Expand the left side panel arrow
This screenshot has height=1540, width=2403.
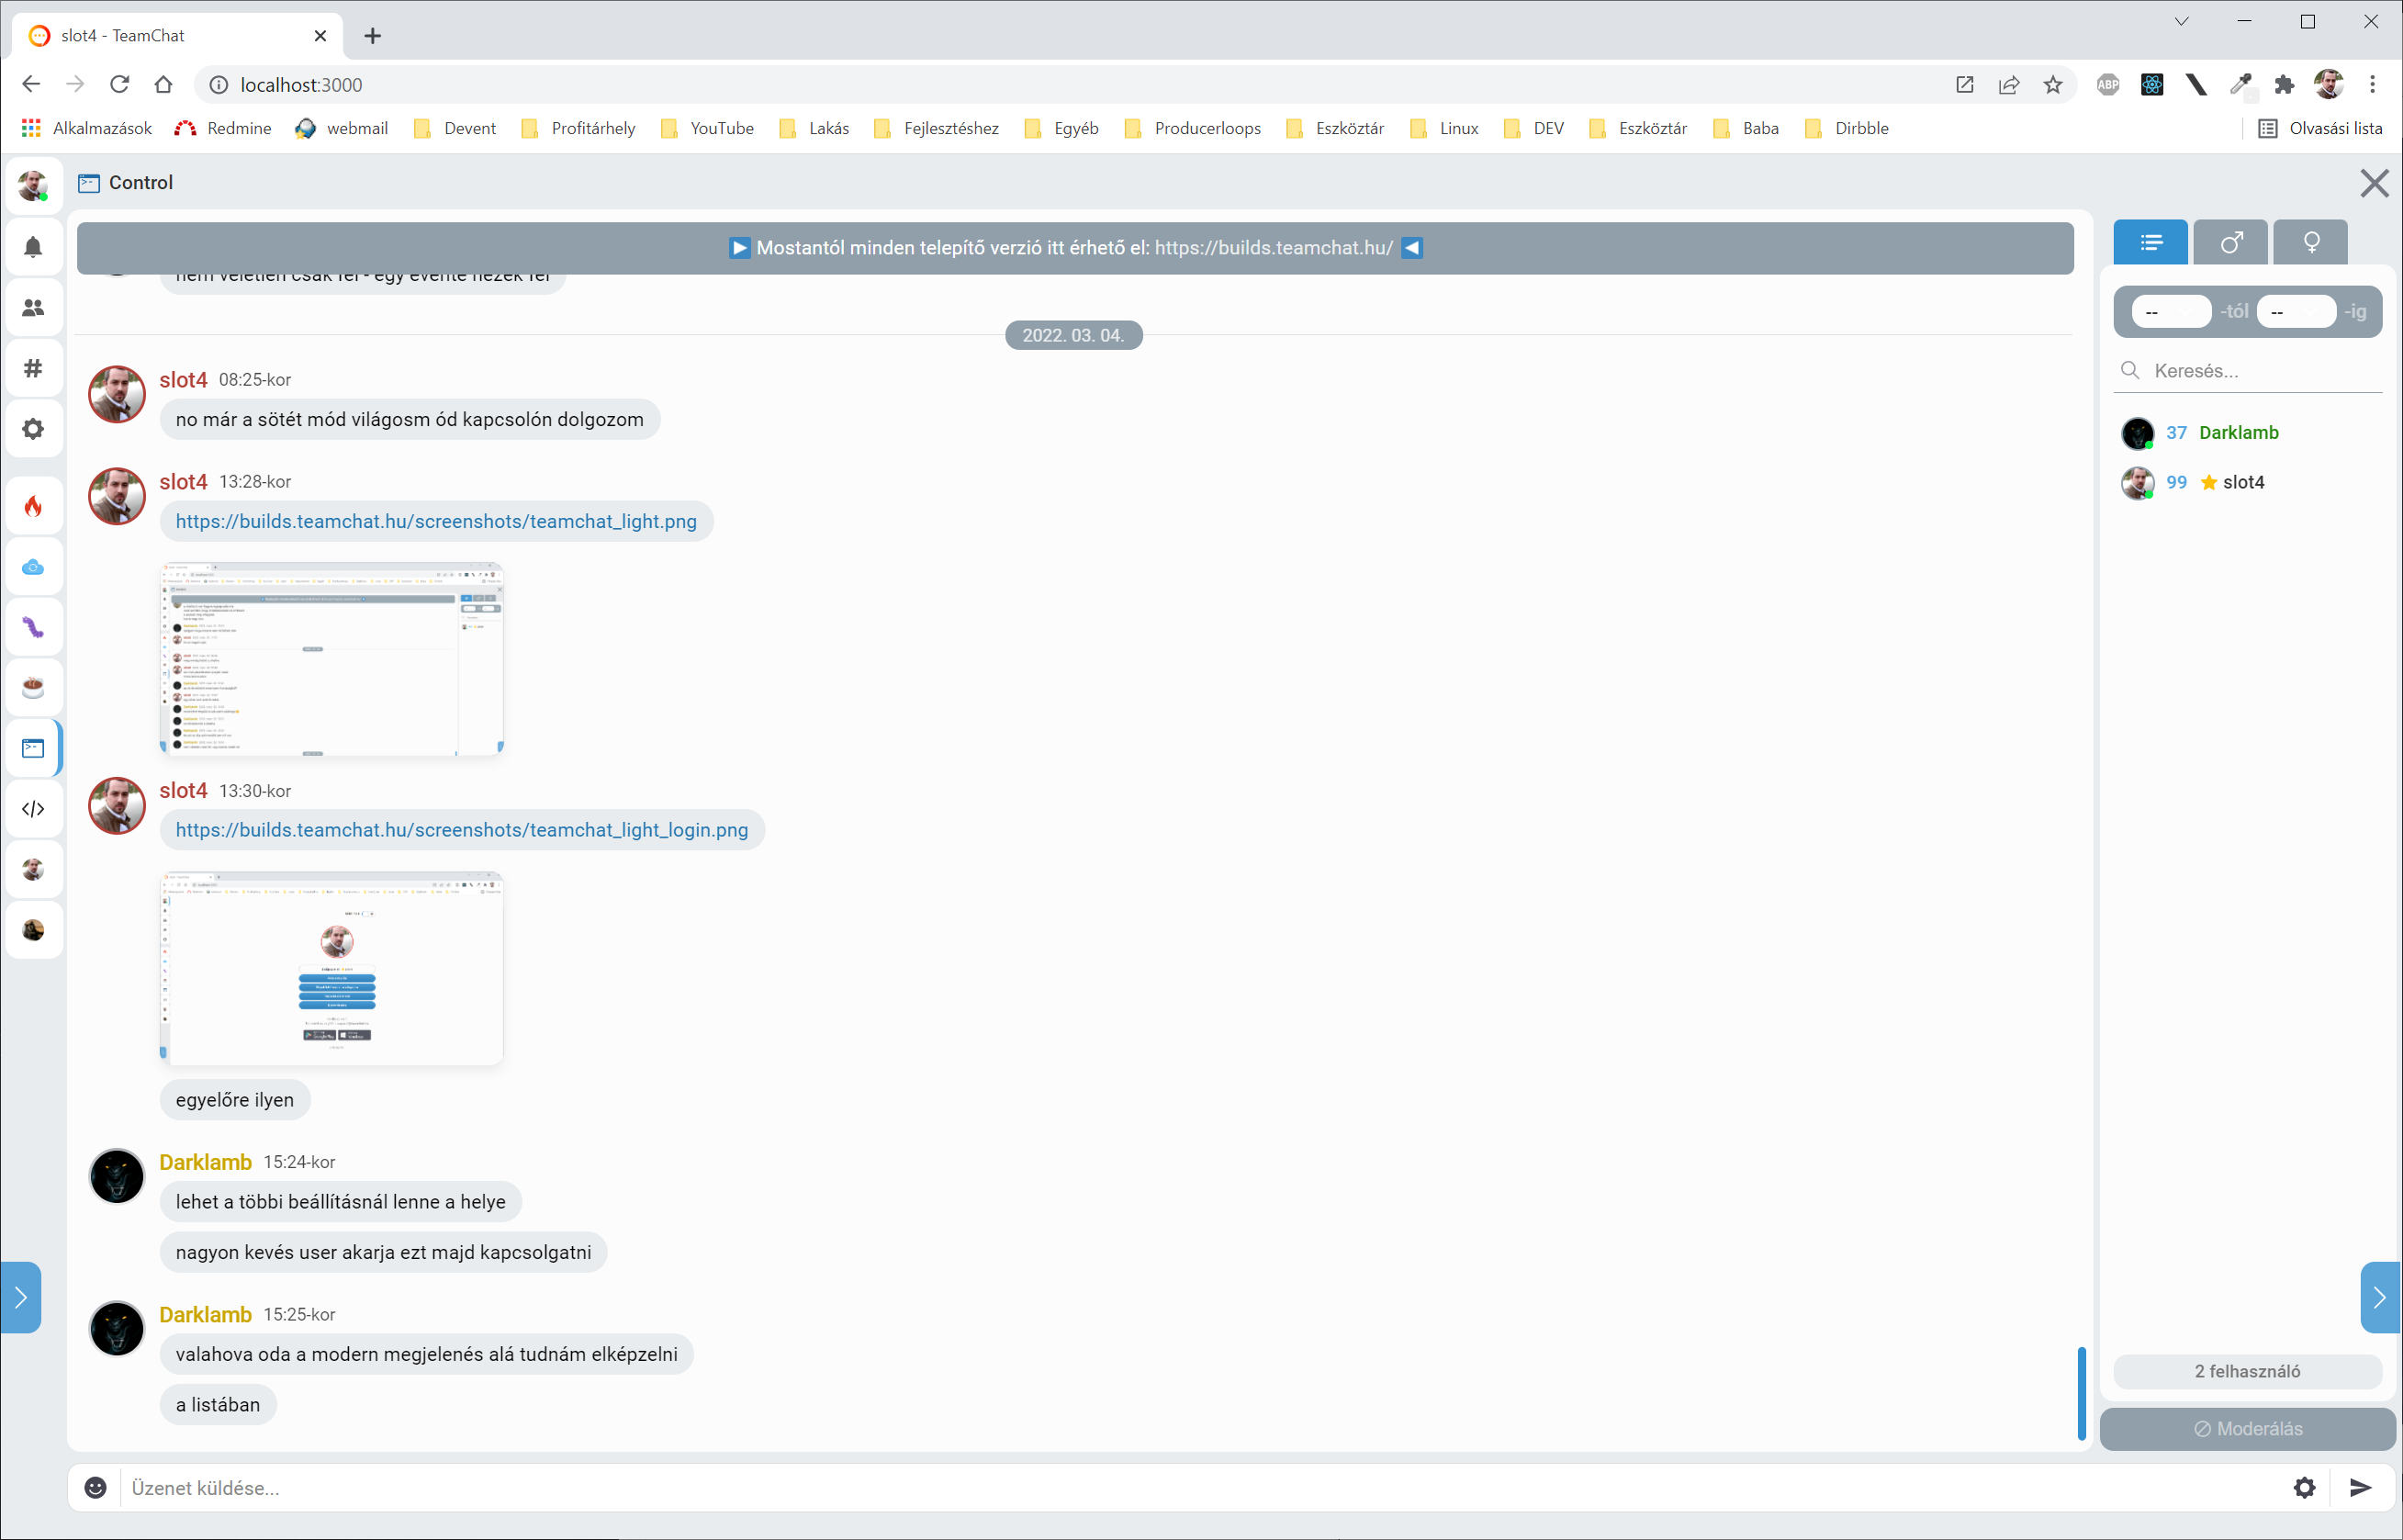pyautogui.click(x=21, y=1297)
